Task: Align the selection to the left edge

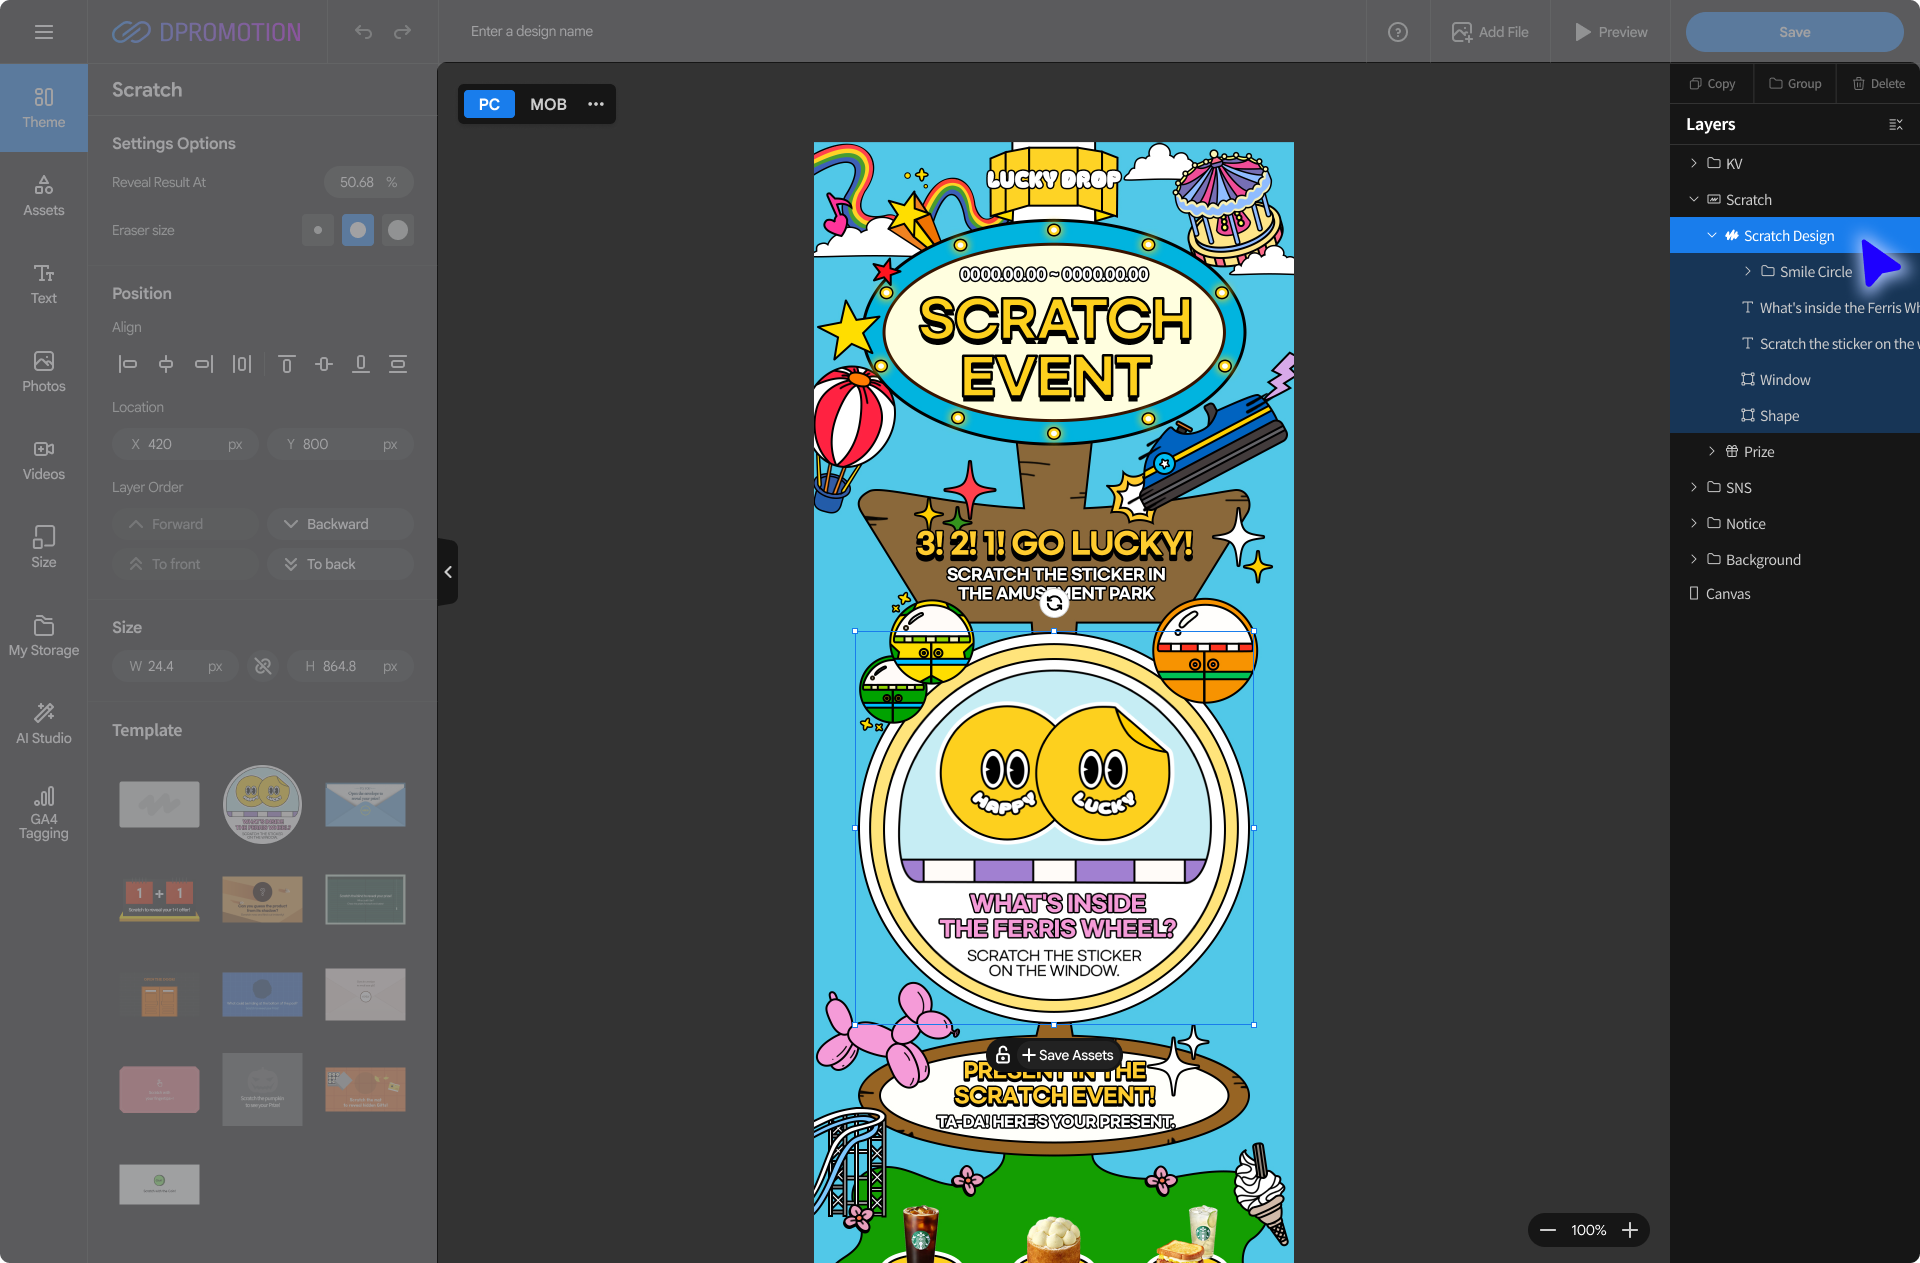Action: pos(127,364)
